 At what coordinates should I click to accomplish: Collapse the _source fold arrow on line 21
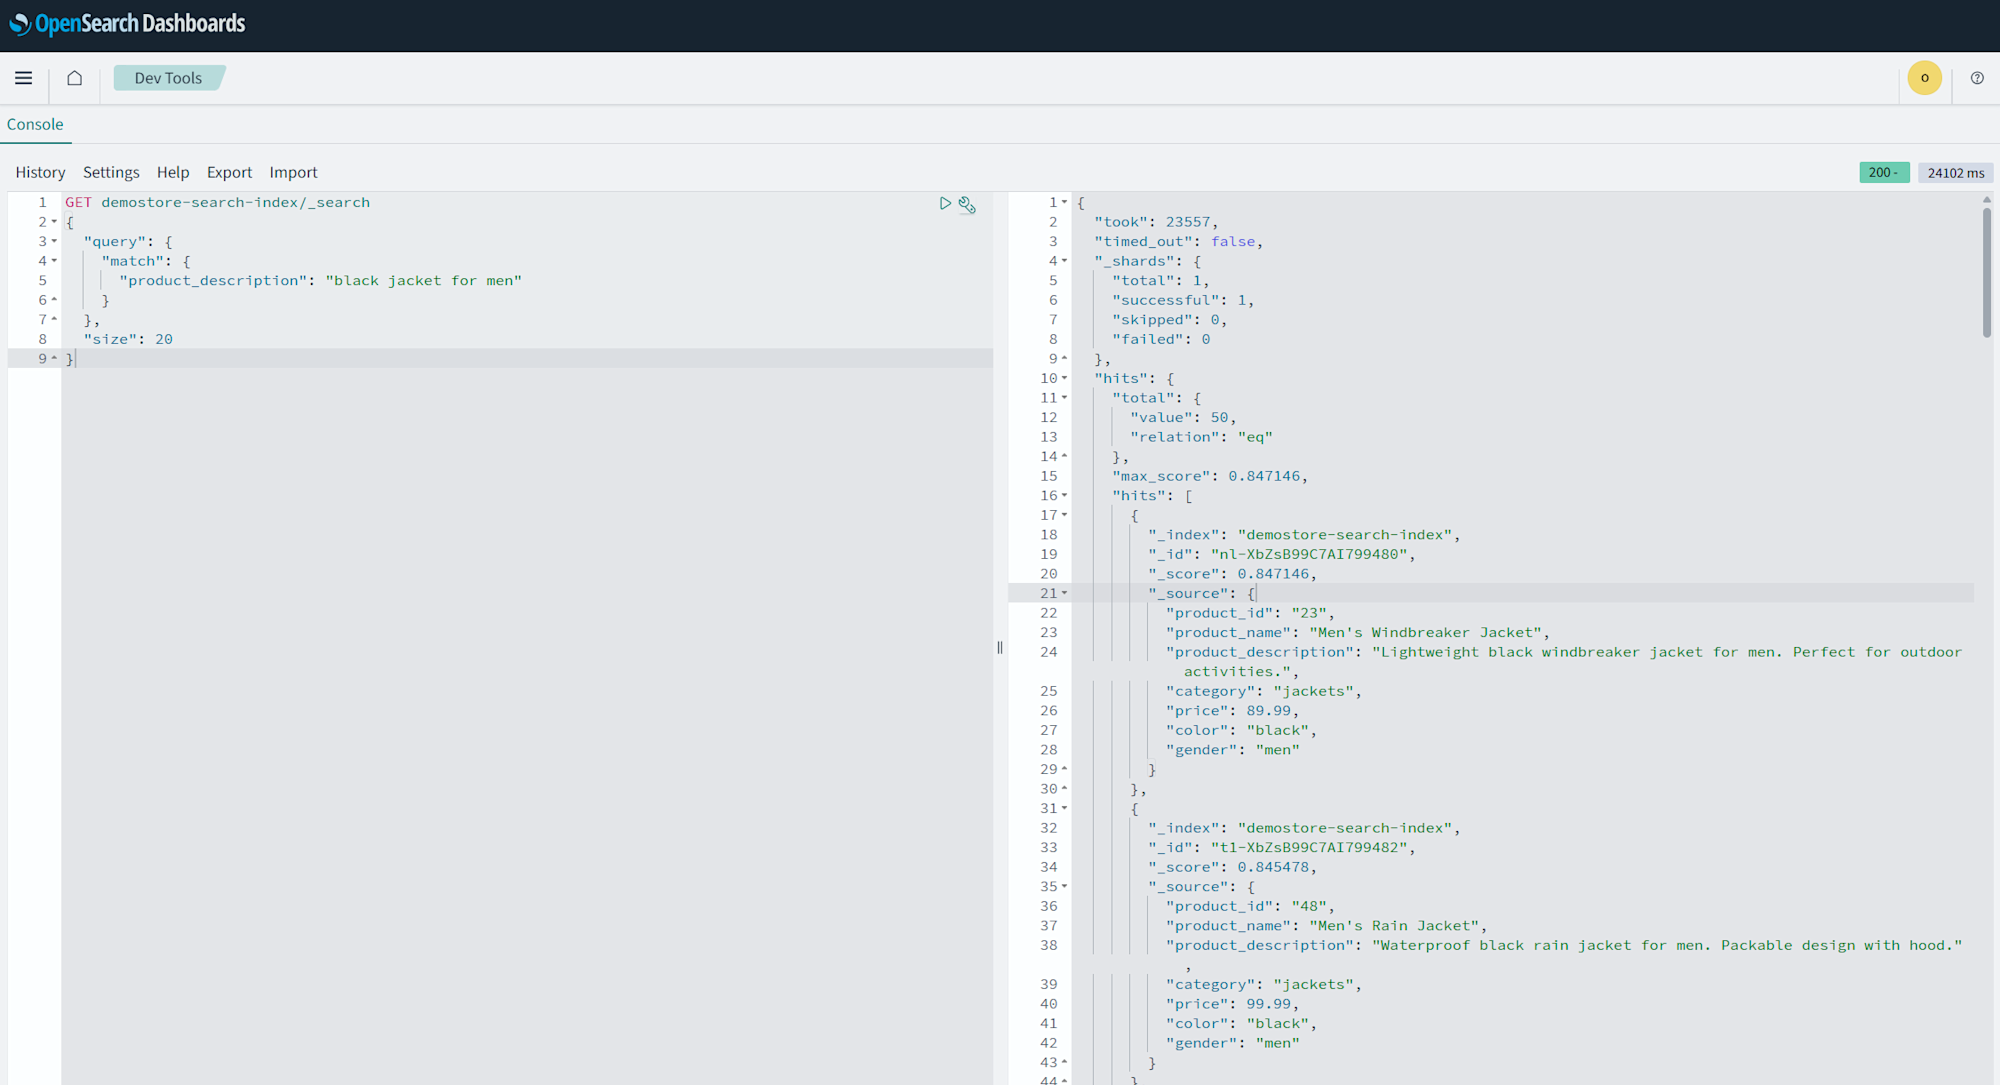click(1064, 594)
